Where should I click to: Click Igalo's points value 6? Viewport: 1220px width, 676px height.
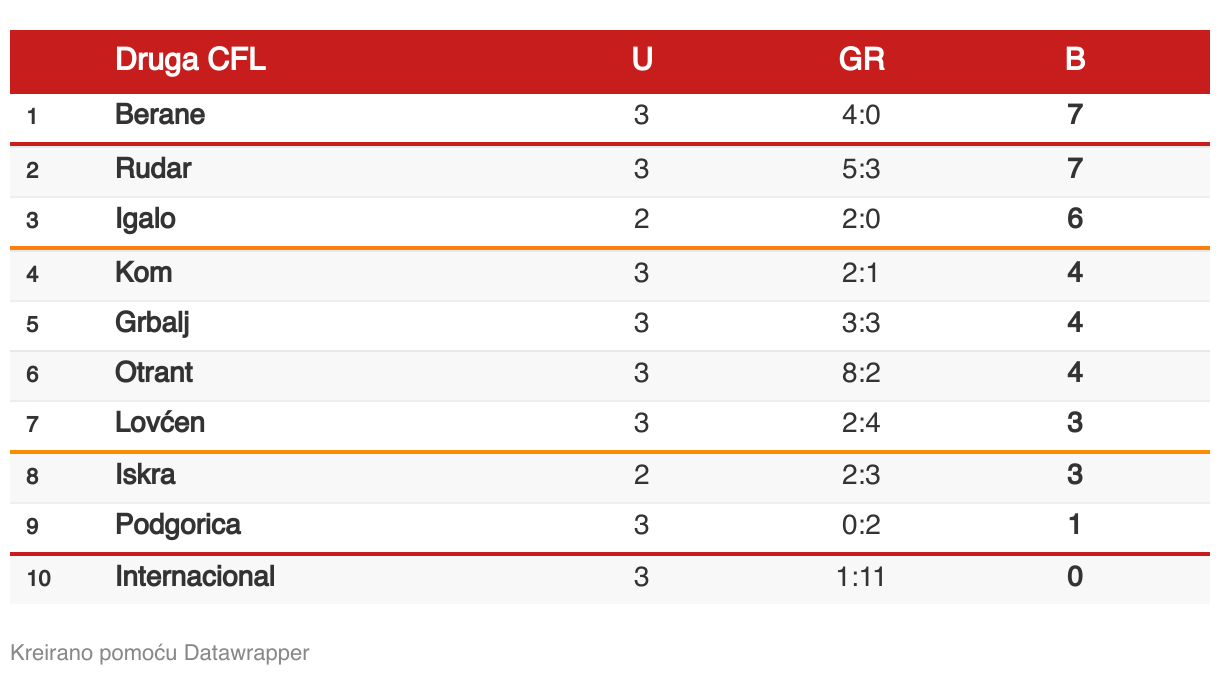tap(1075, 219)
